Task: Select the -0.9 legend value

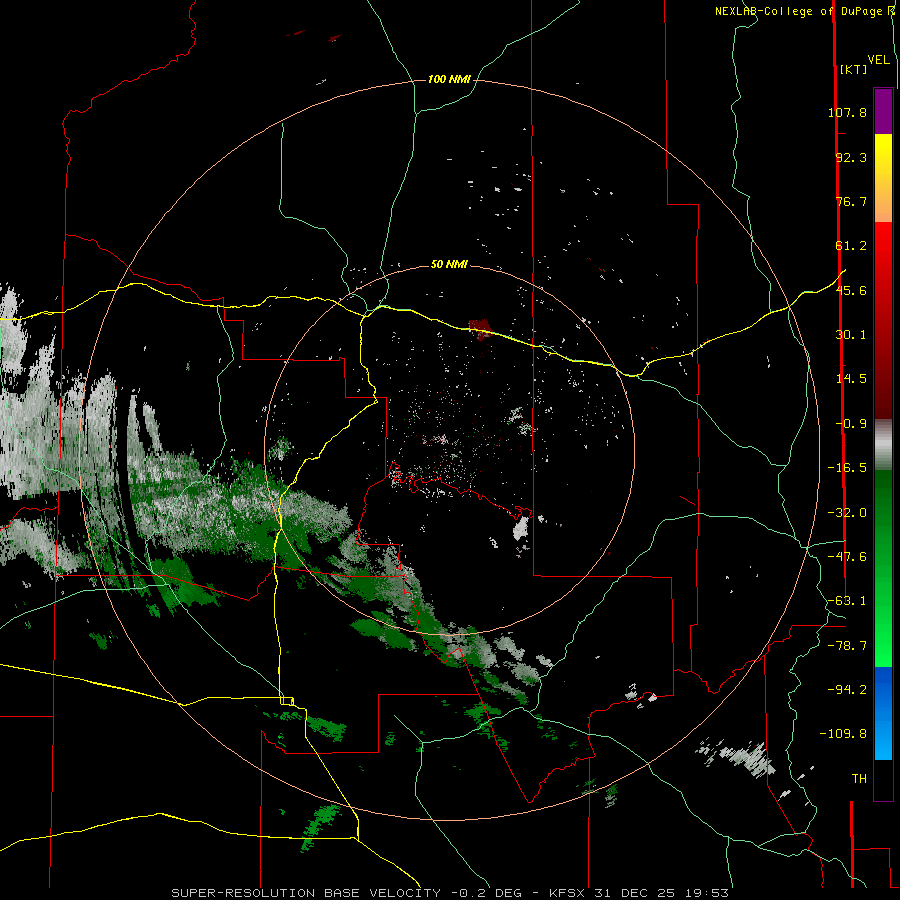Action: [x=851, y=424]
